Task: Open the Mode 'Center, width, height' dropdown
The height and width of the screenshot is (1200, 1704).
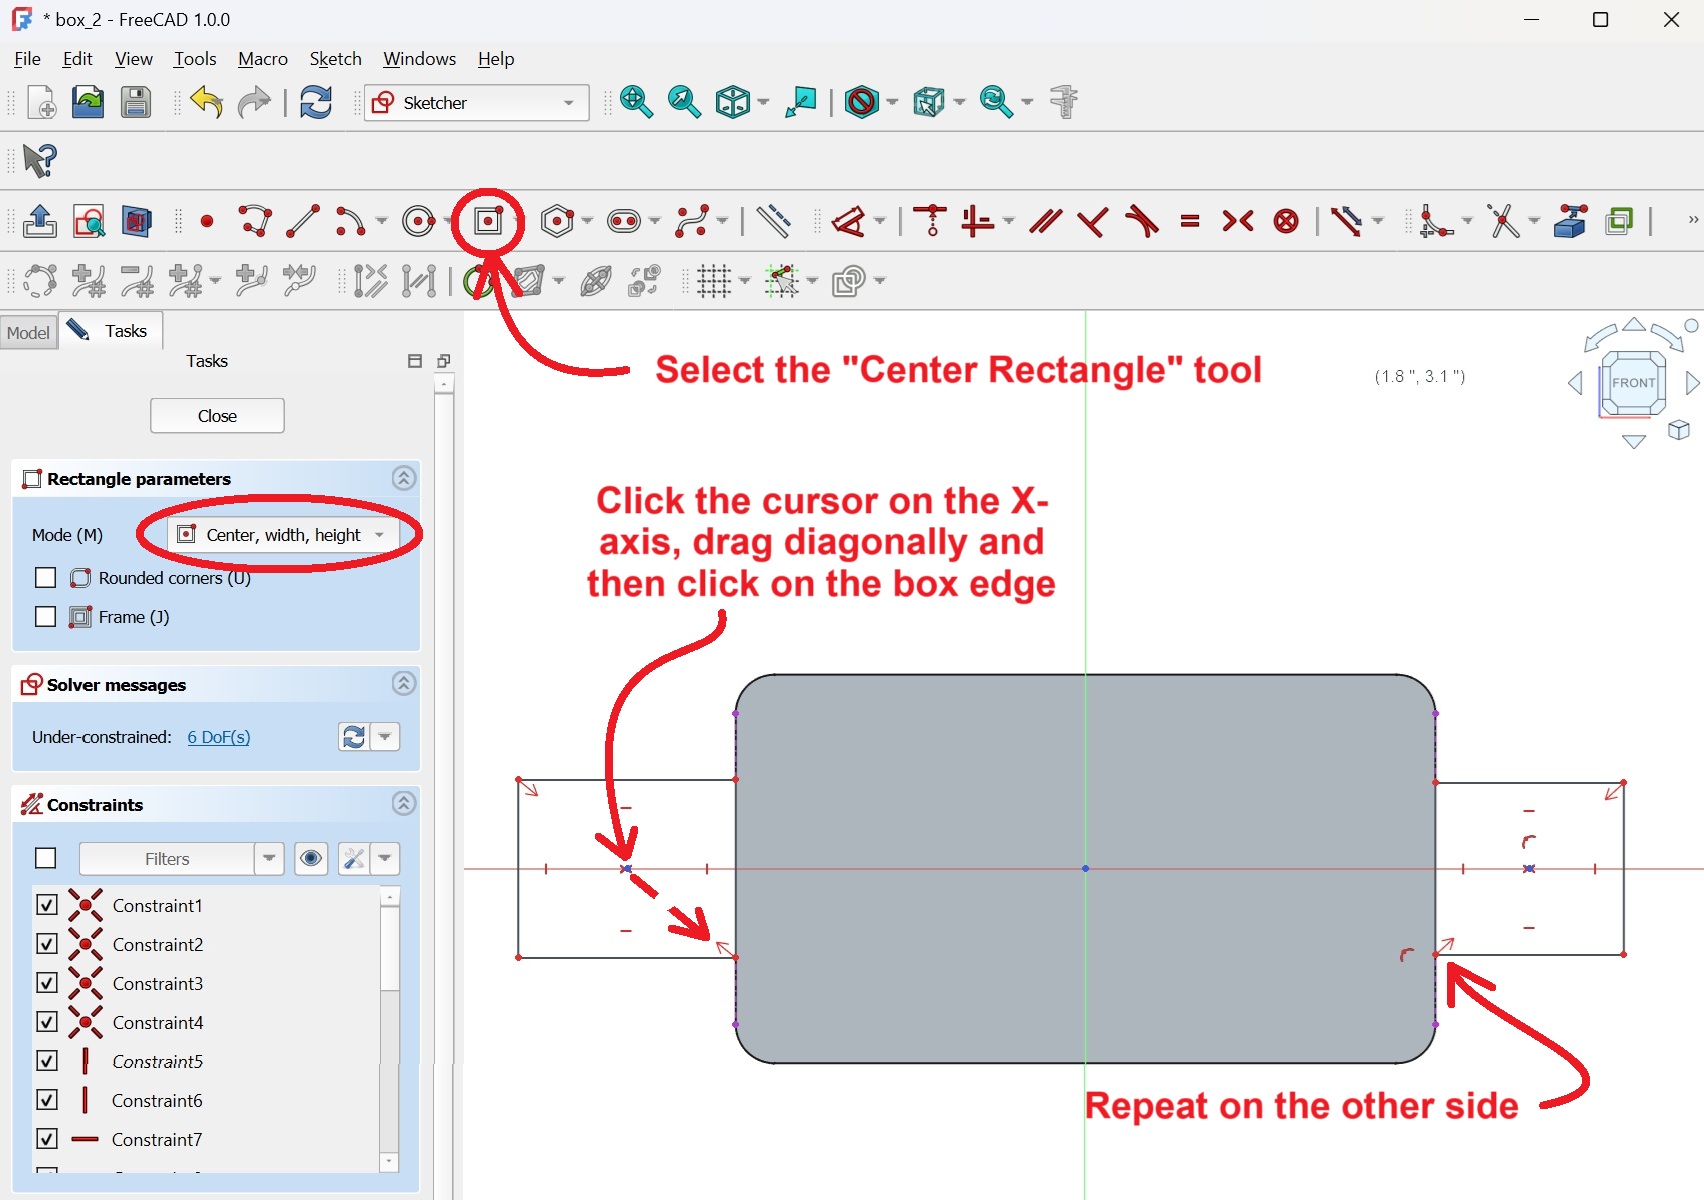Action: 282,535
